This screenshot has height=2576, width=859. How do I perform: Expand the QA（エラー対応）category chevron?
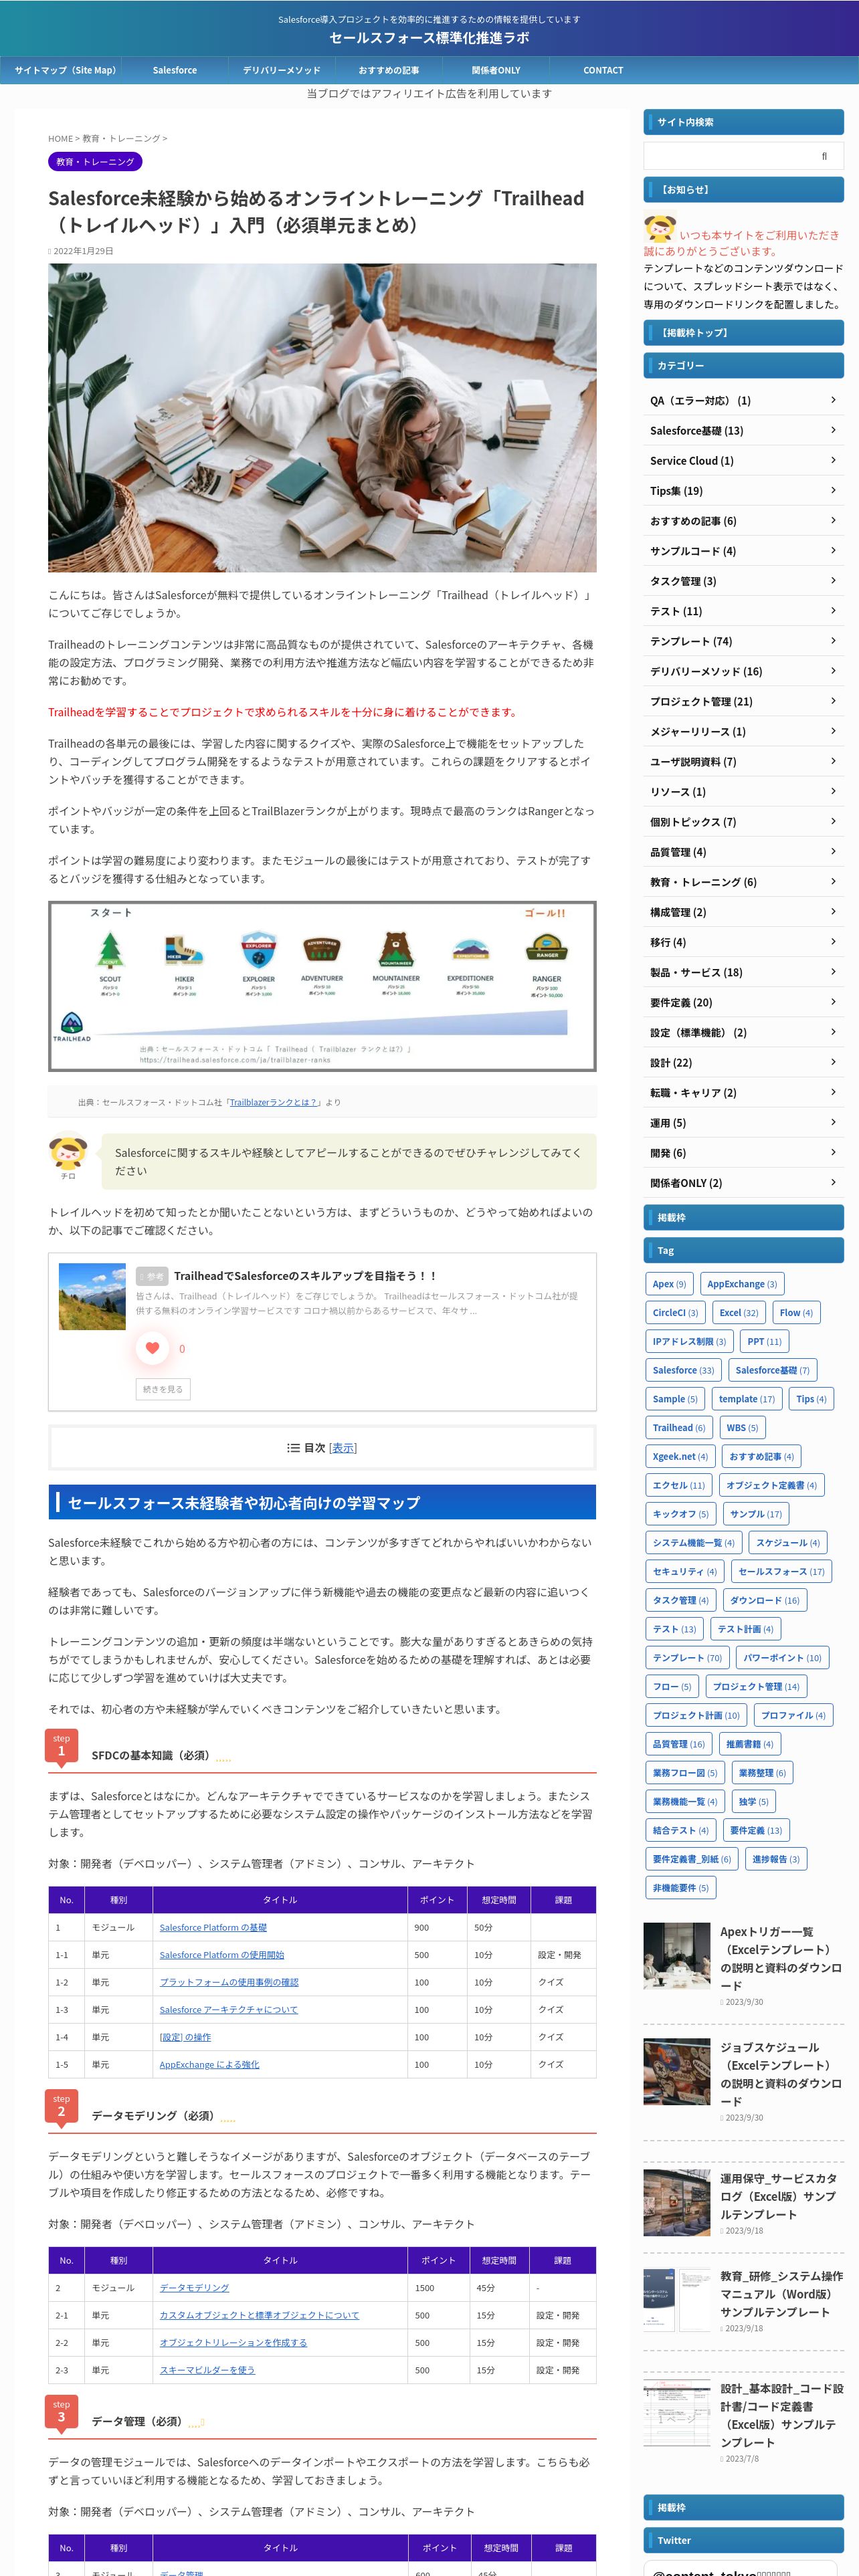(x=833, y=400)
